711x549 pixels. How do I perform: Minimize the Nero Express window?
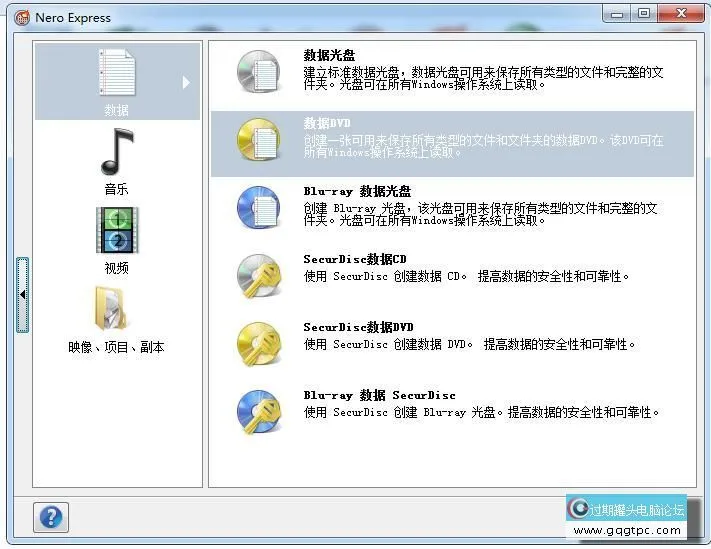coord(617,14)
